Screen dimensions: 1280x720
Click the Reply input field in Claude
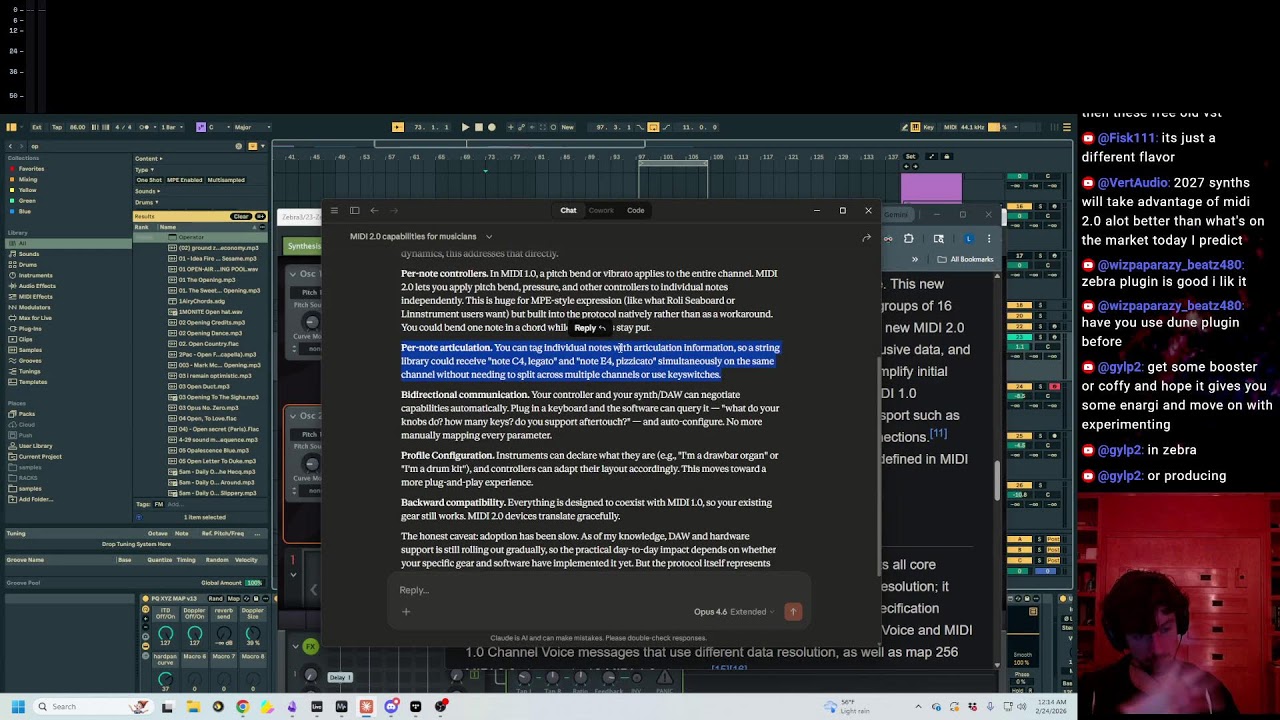[600, 590]
